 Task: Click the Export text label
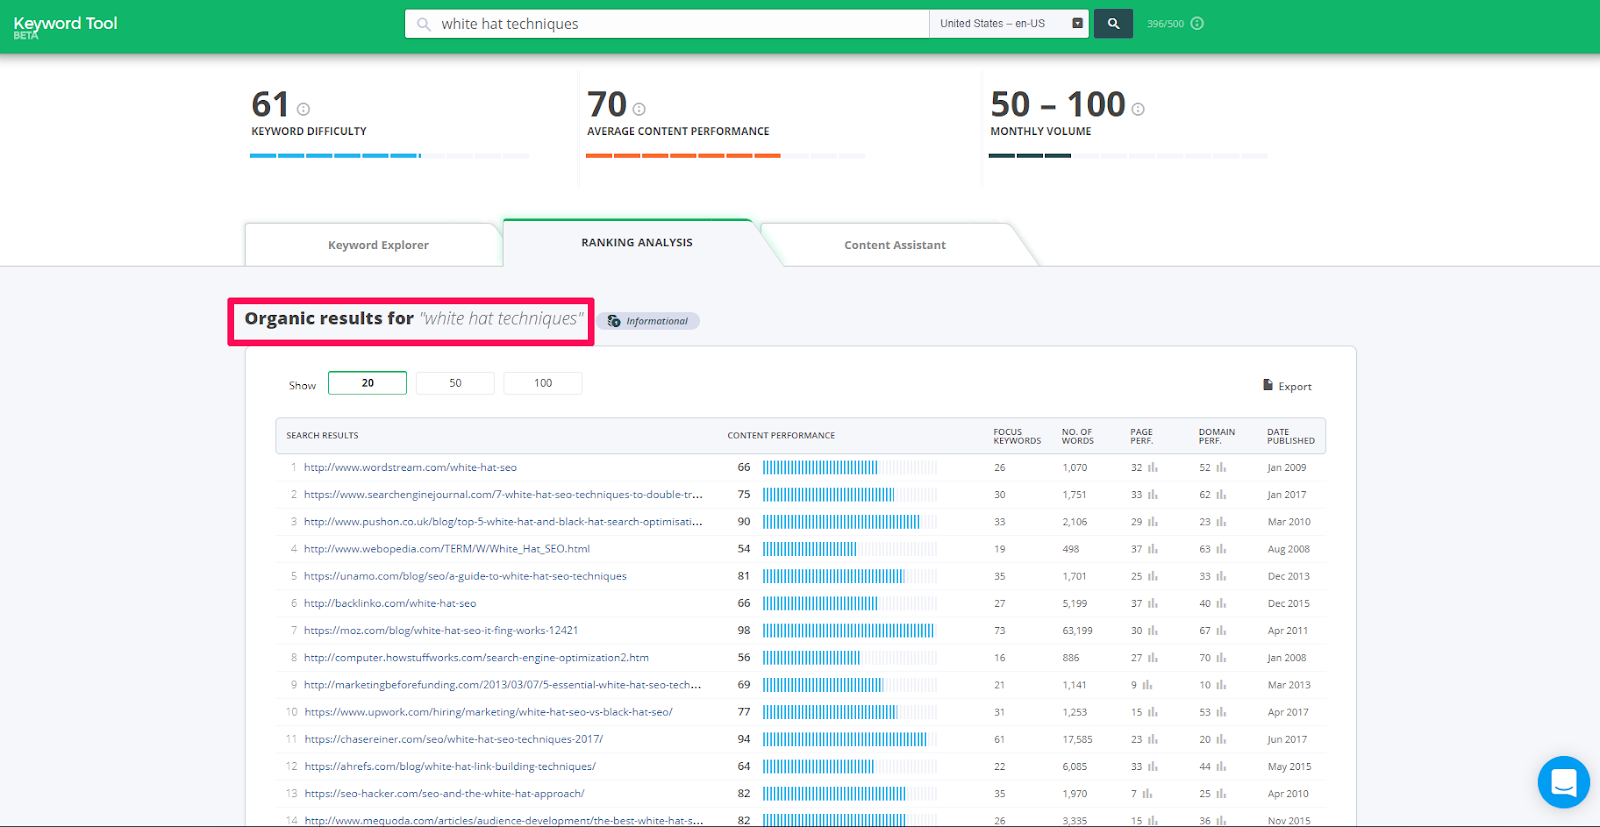click(1295, 387)
